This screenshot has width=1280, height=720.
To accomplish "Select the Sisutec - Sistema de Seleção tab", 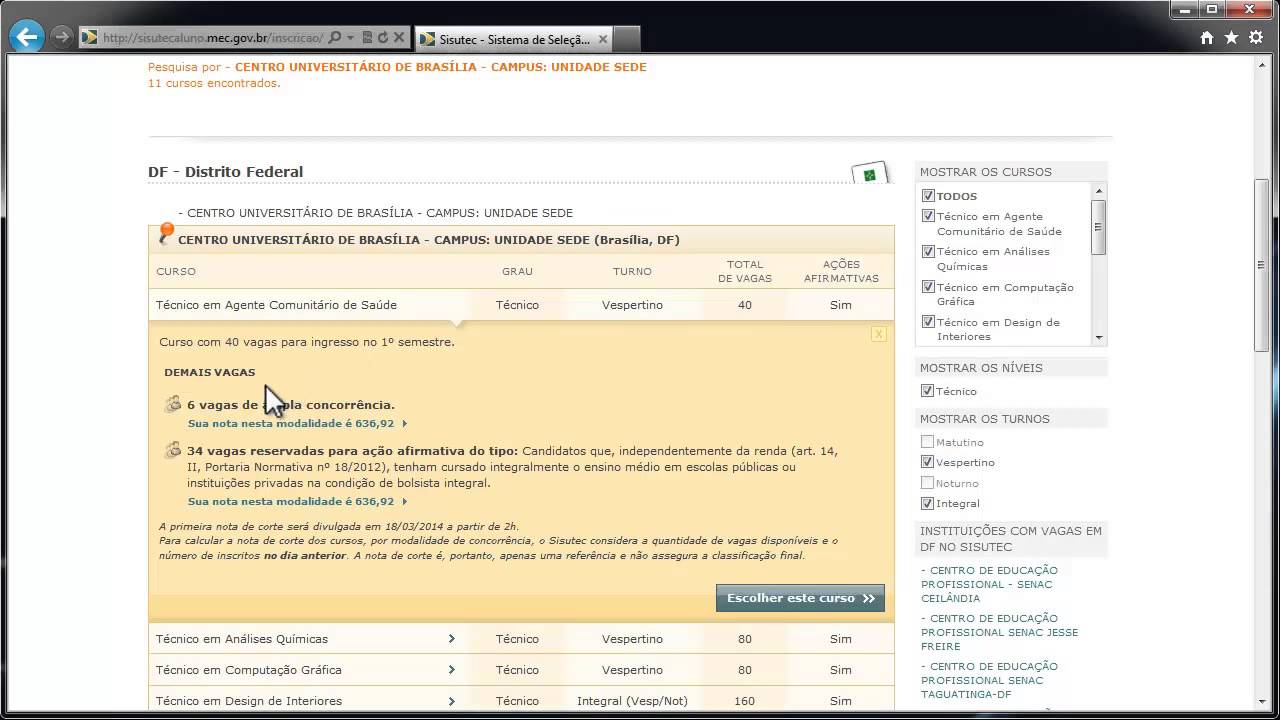I will (x=512, y=39).
